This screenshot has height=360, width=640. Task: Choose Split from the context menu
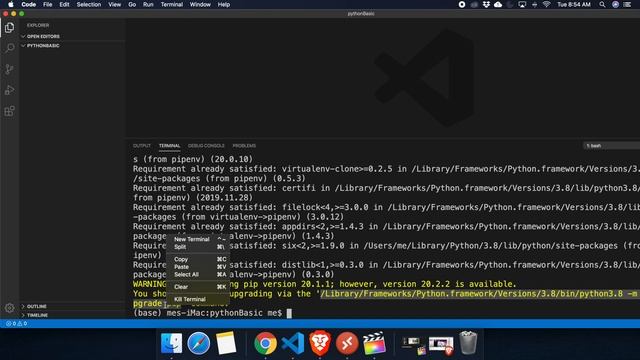tap(198, 247)
